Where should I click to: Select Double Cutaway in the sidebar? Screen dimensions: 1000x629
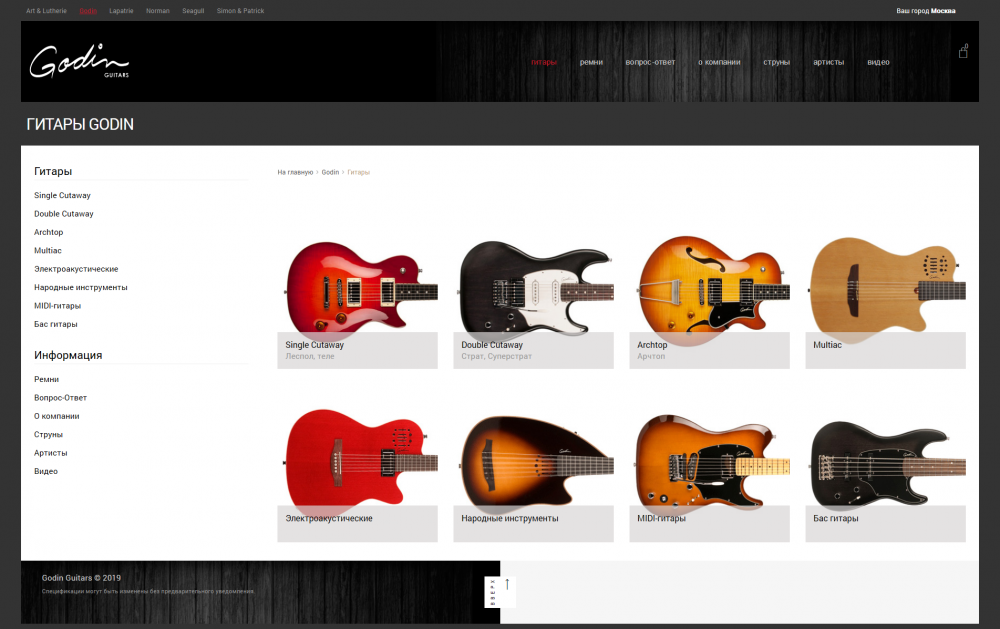[64, 214]
